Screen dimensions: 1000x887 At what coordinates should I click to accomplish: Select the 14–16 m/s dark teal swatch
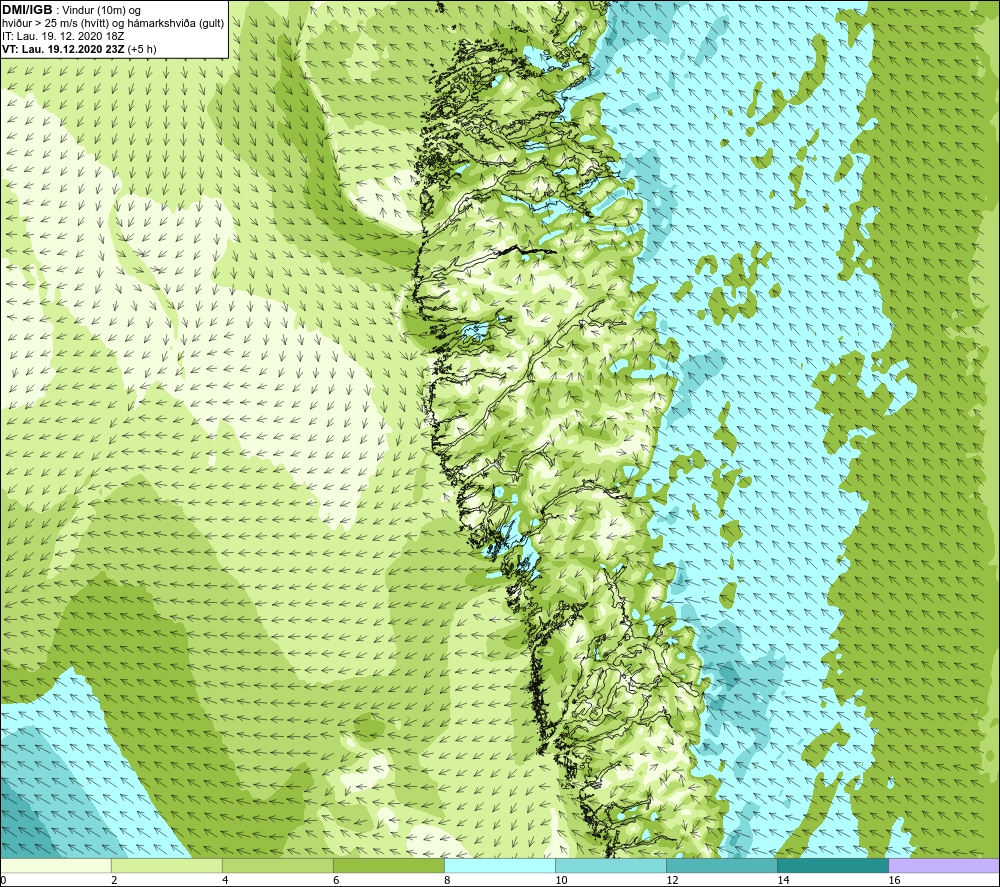(x=832, y=866)
